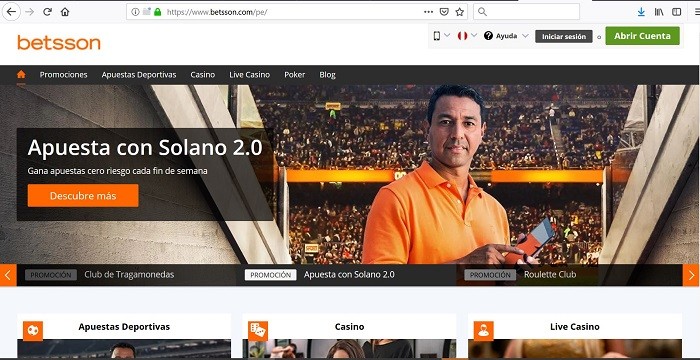Viewport: 700px width, 360px height.
Task: Click the orange home icon in navigation
Action: (21, 74)
